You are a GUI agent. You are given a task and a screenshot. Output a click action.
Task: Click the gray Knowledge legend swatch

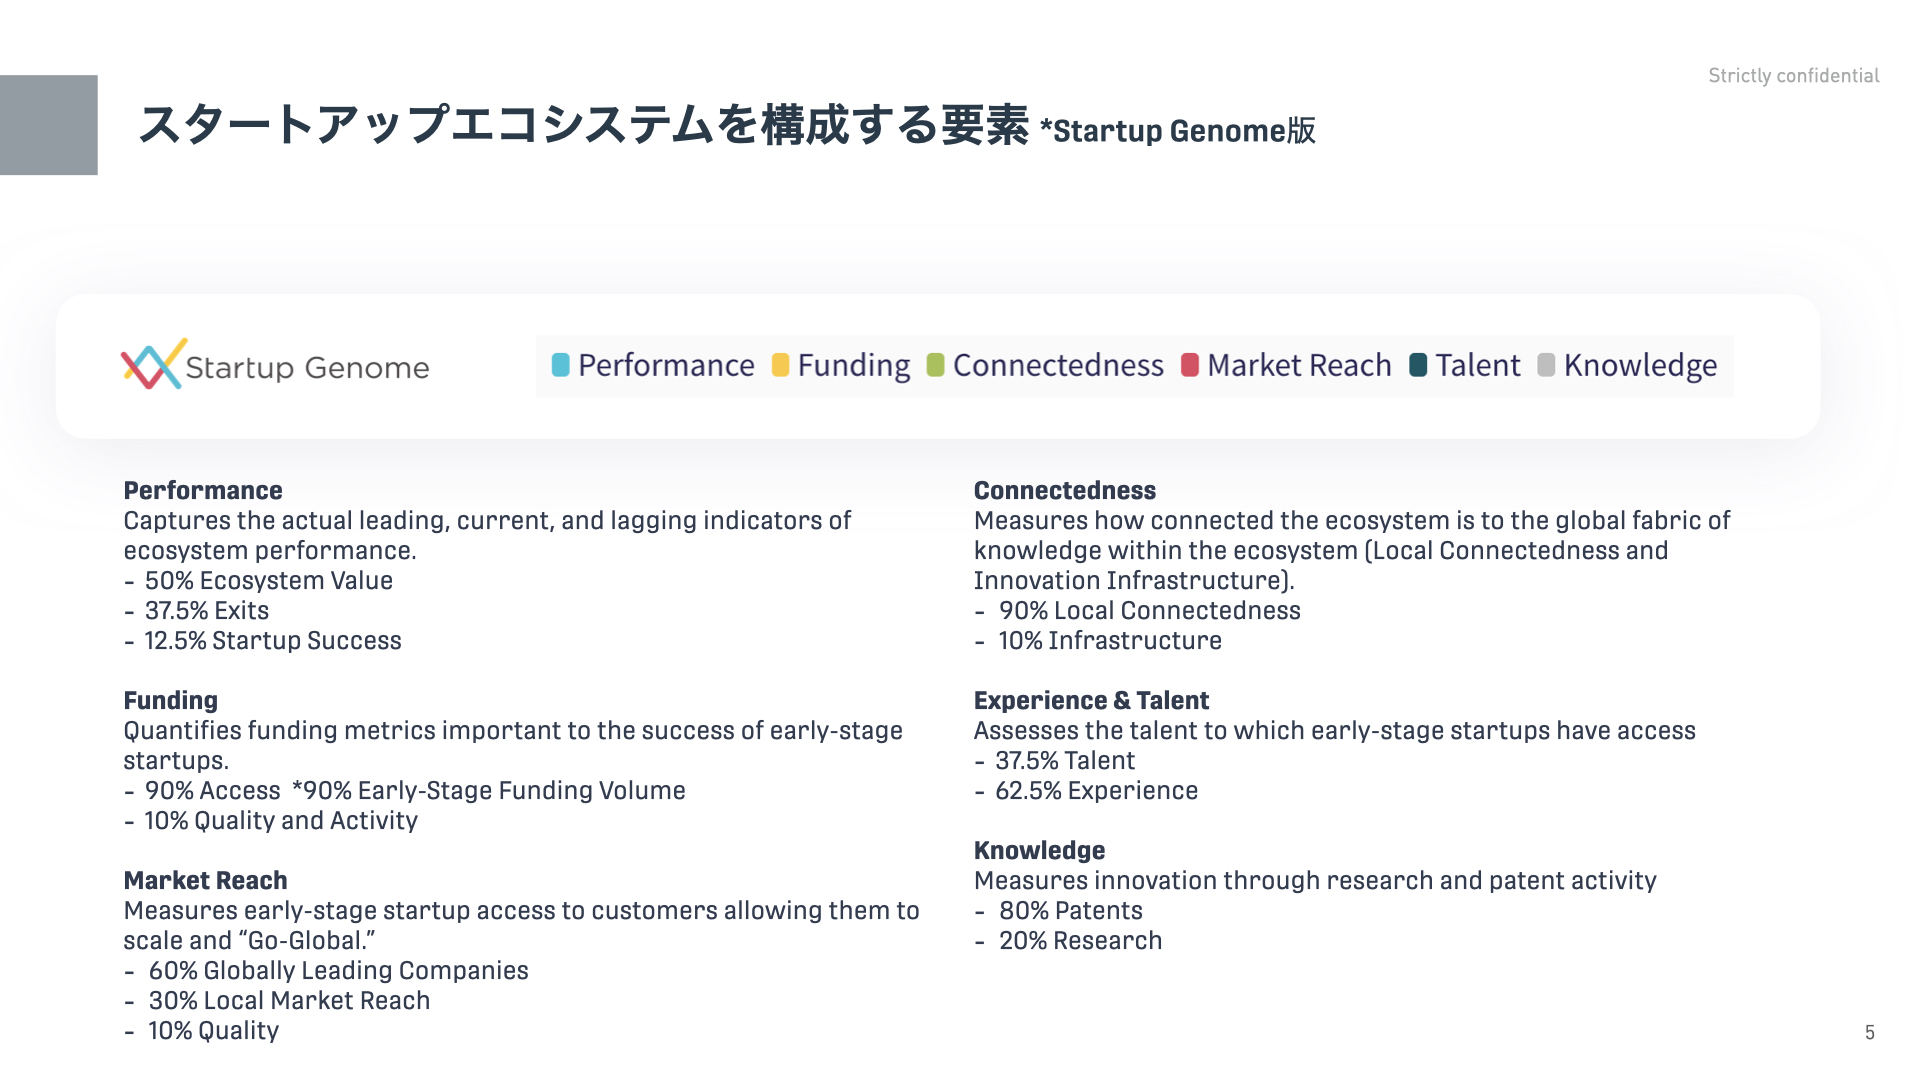point(1546,365)
